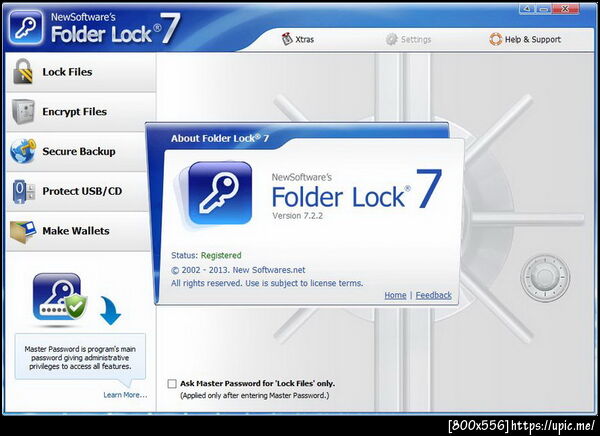This screenshot has height=436, width=600.
Task: Click the Help & Support lifebuoy icon
Action: (x=496, y=39)
